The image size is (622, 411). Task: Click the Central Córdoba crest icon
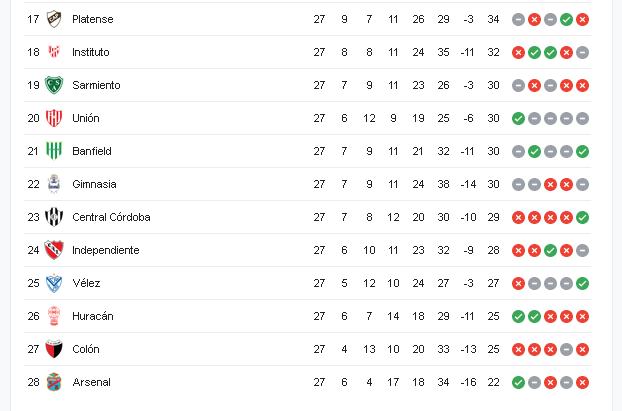(53, 217)
